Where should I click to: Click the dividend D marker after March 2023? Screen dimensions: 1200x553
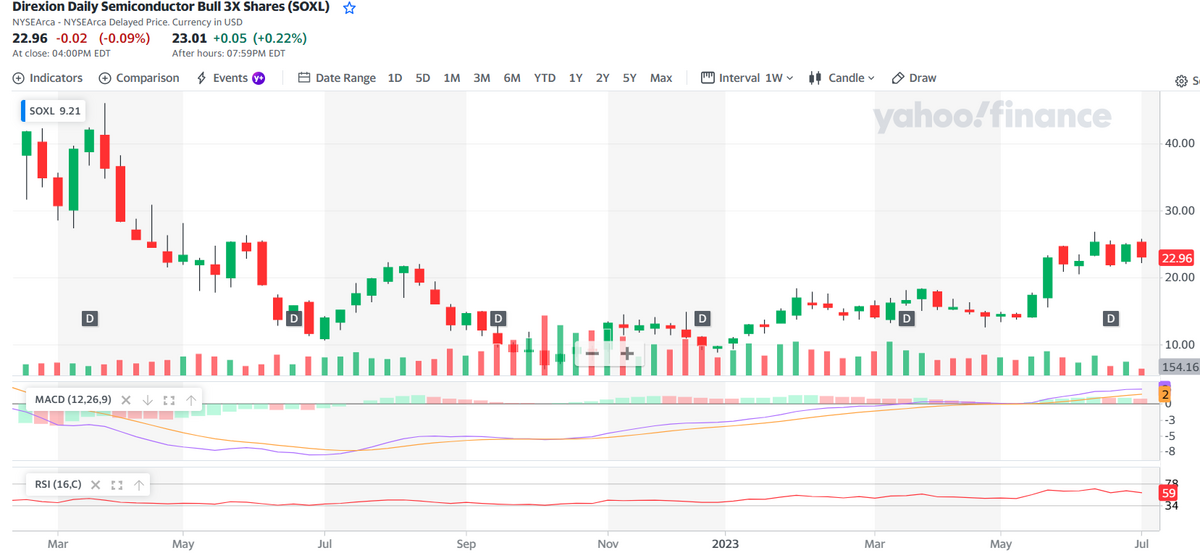click(x=906, y=318)
